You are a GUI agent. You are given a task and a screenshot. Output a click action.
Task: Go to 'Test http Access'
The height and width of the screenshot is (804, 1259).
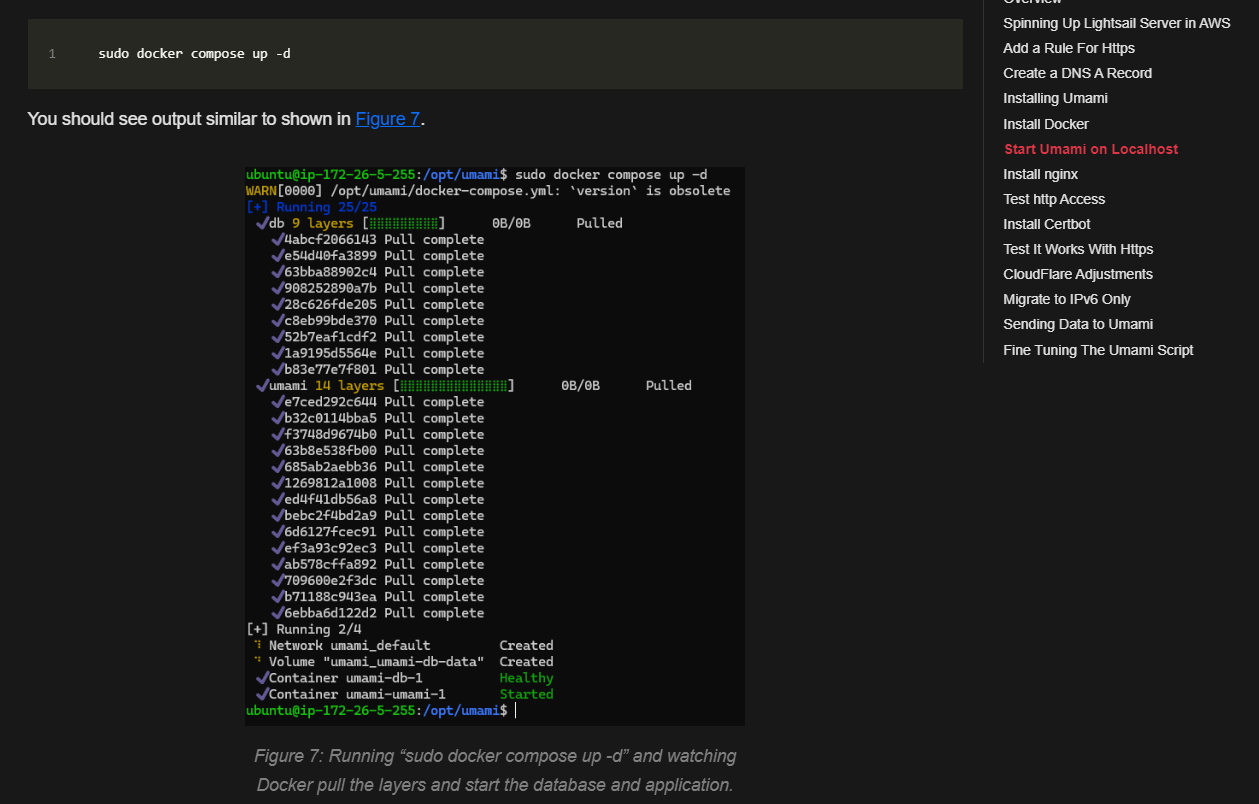coord(1054,199)
